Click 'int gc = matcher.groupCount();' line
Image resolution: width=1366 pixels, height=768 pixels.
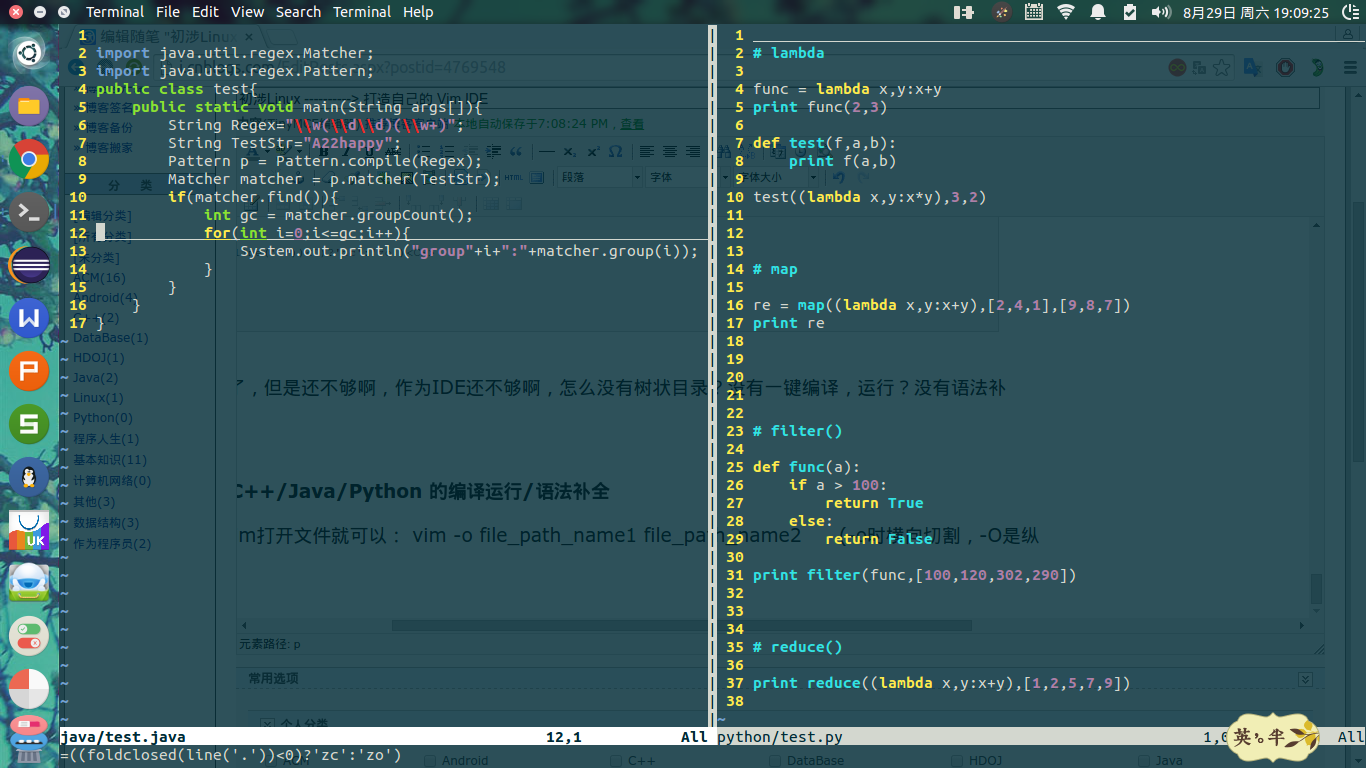click(339, 215)
